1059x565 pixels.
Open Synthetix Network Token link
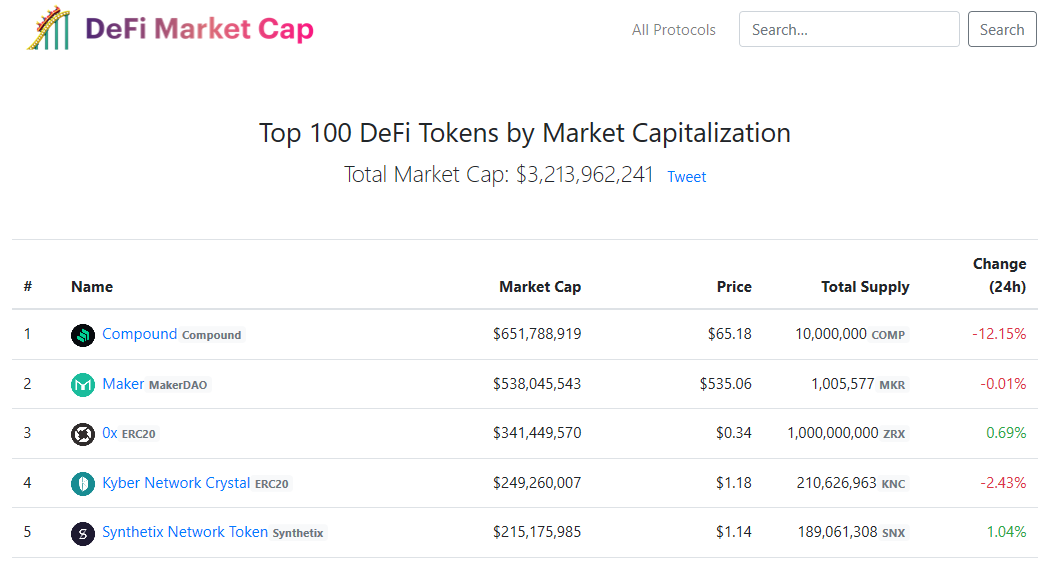tap(185, 532)
